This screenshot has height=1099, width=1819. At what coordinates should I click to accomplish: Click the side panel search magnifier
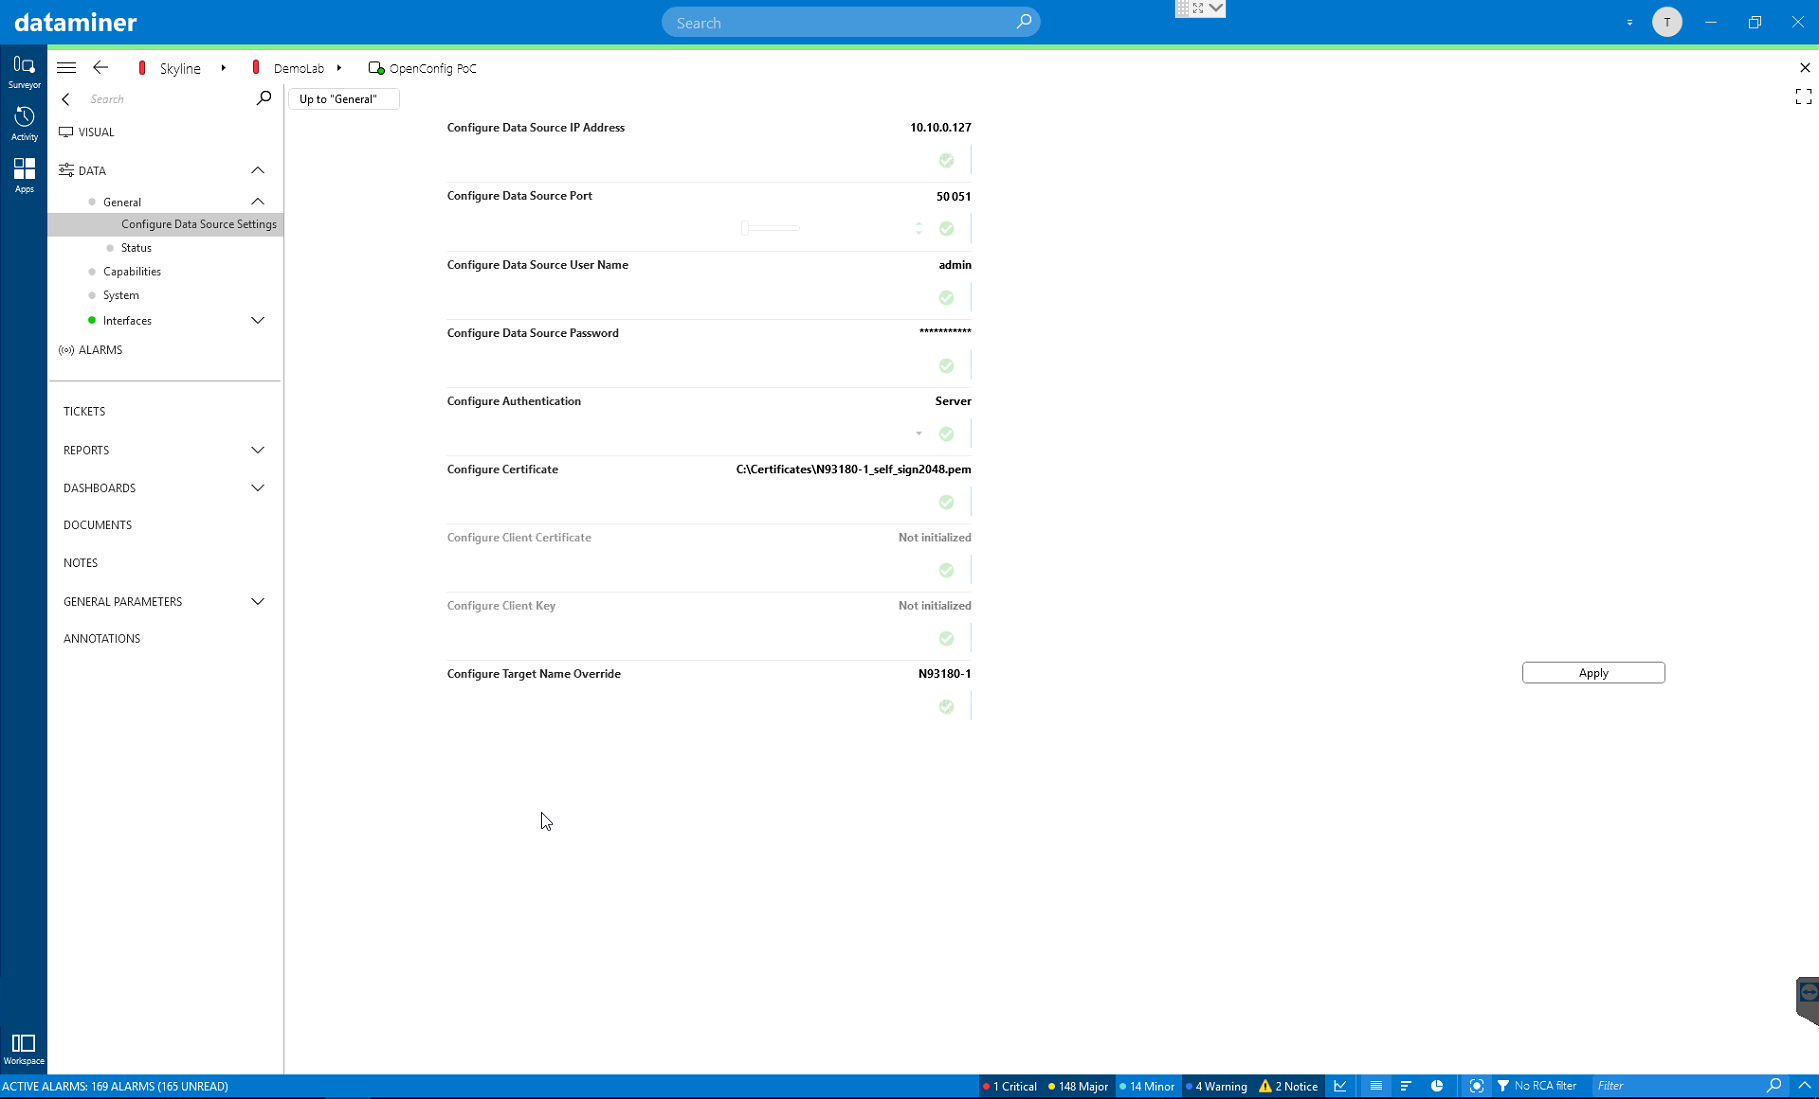(x=263, y=98)
